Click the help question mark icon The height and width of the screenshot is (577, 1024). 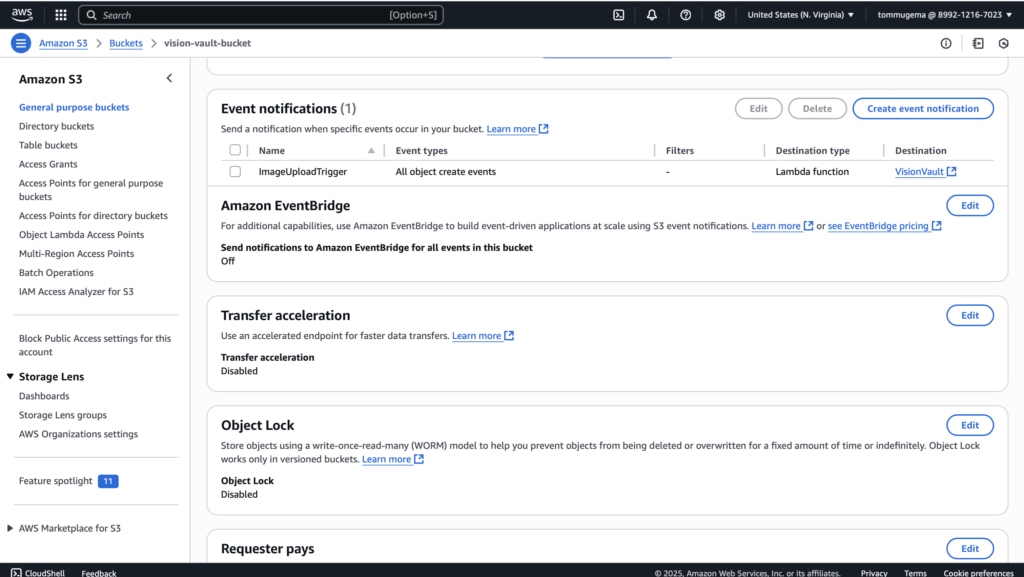(685, 15)
